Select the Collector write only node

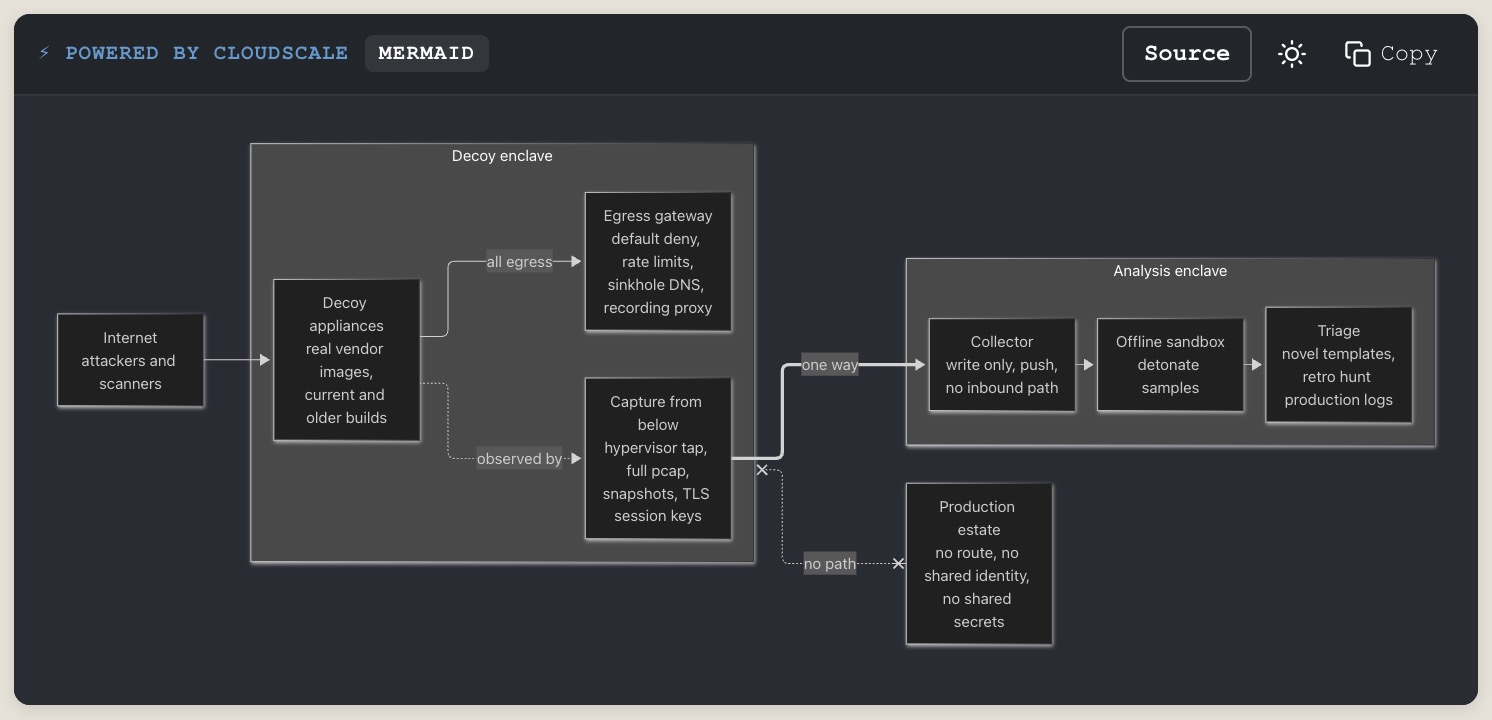pyautogui.click(x=1002, y=365)
